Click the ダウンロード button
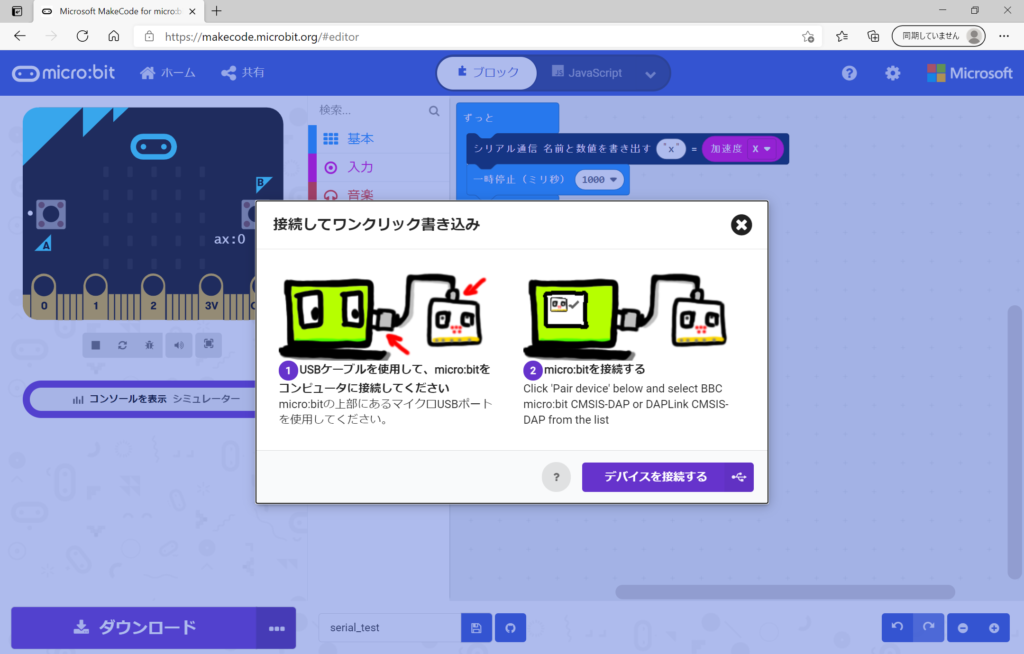1024x654 pixels. tap(135, 628)
